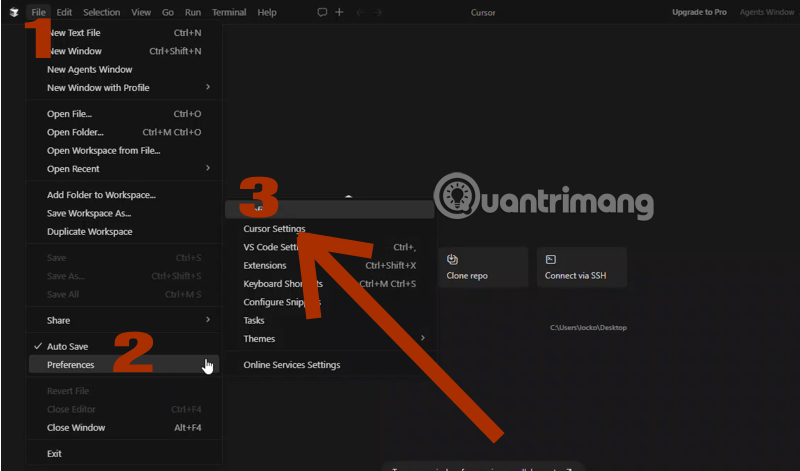
Task: Open the Terminal menu
Action: tap(228, 12)
